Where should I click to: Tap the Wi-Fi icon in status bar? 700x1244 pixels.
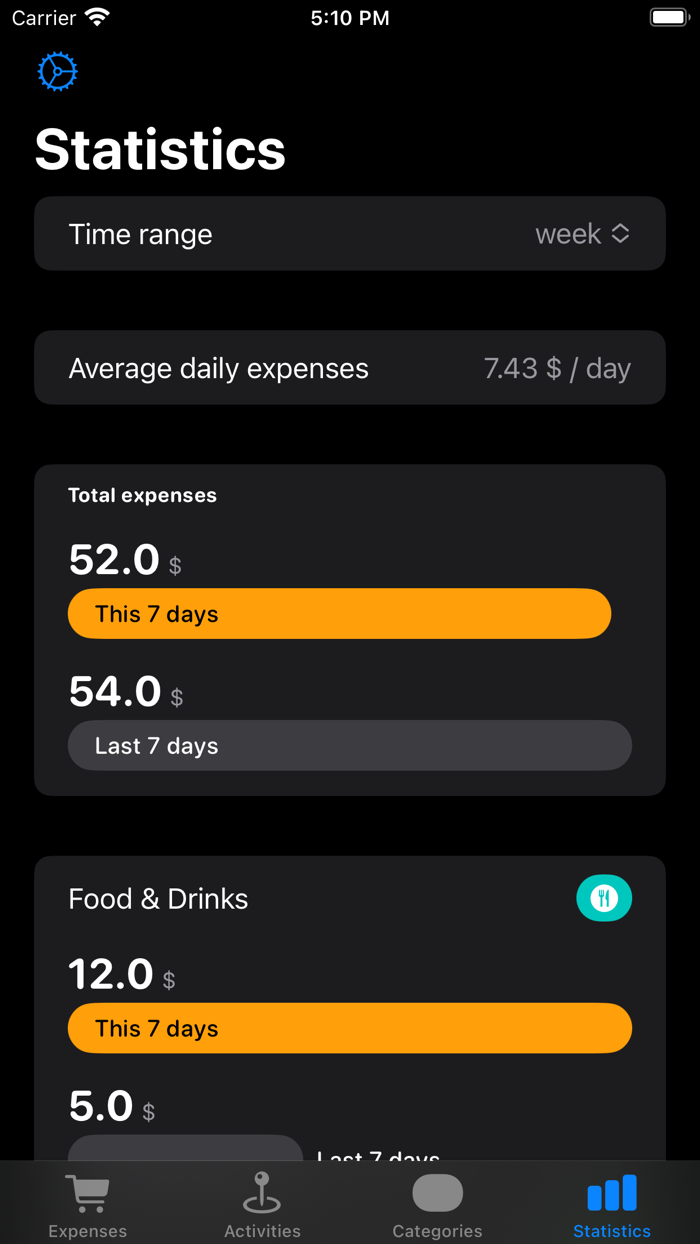[x=97, y=16]
